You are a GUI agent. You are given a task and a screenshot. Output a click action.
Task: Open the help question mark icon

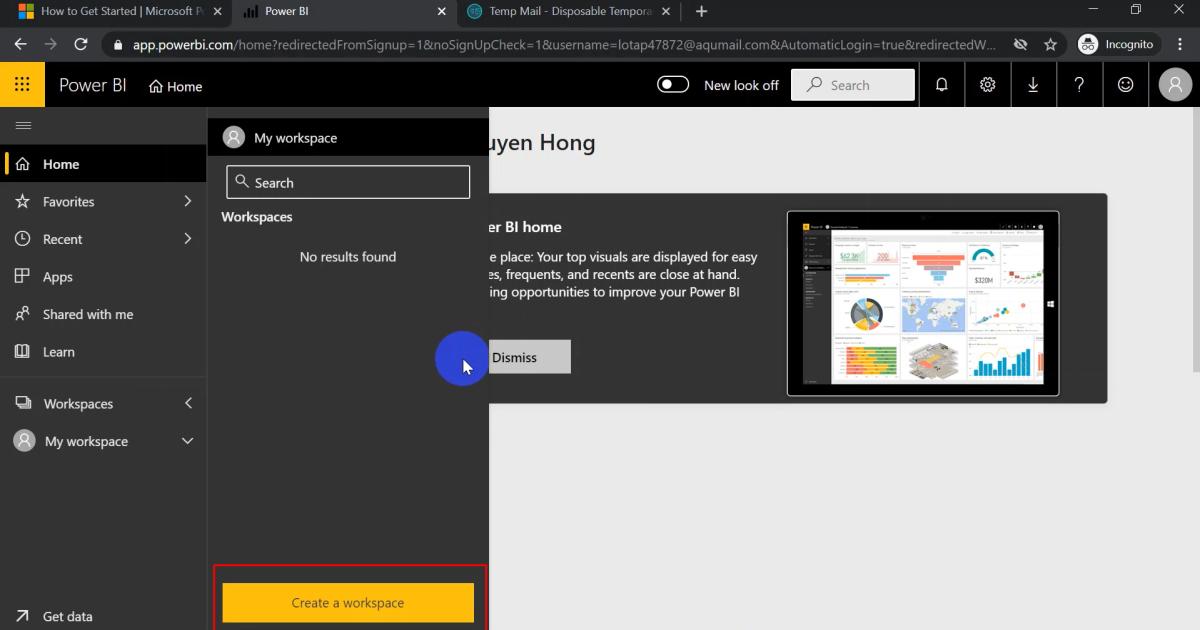(1079, 84)
